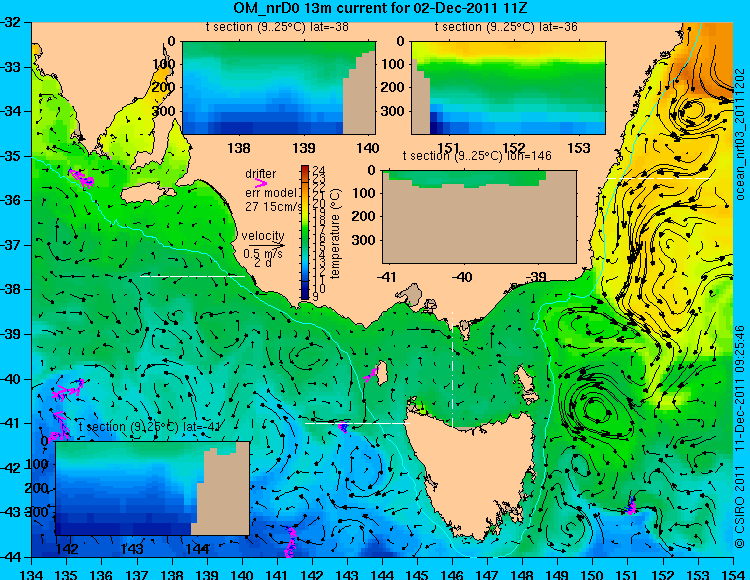Click the 't section' lat=-41 heading
This screenshot has height=580, width=750.
[150, 427]
